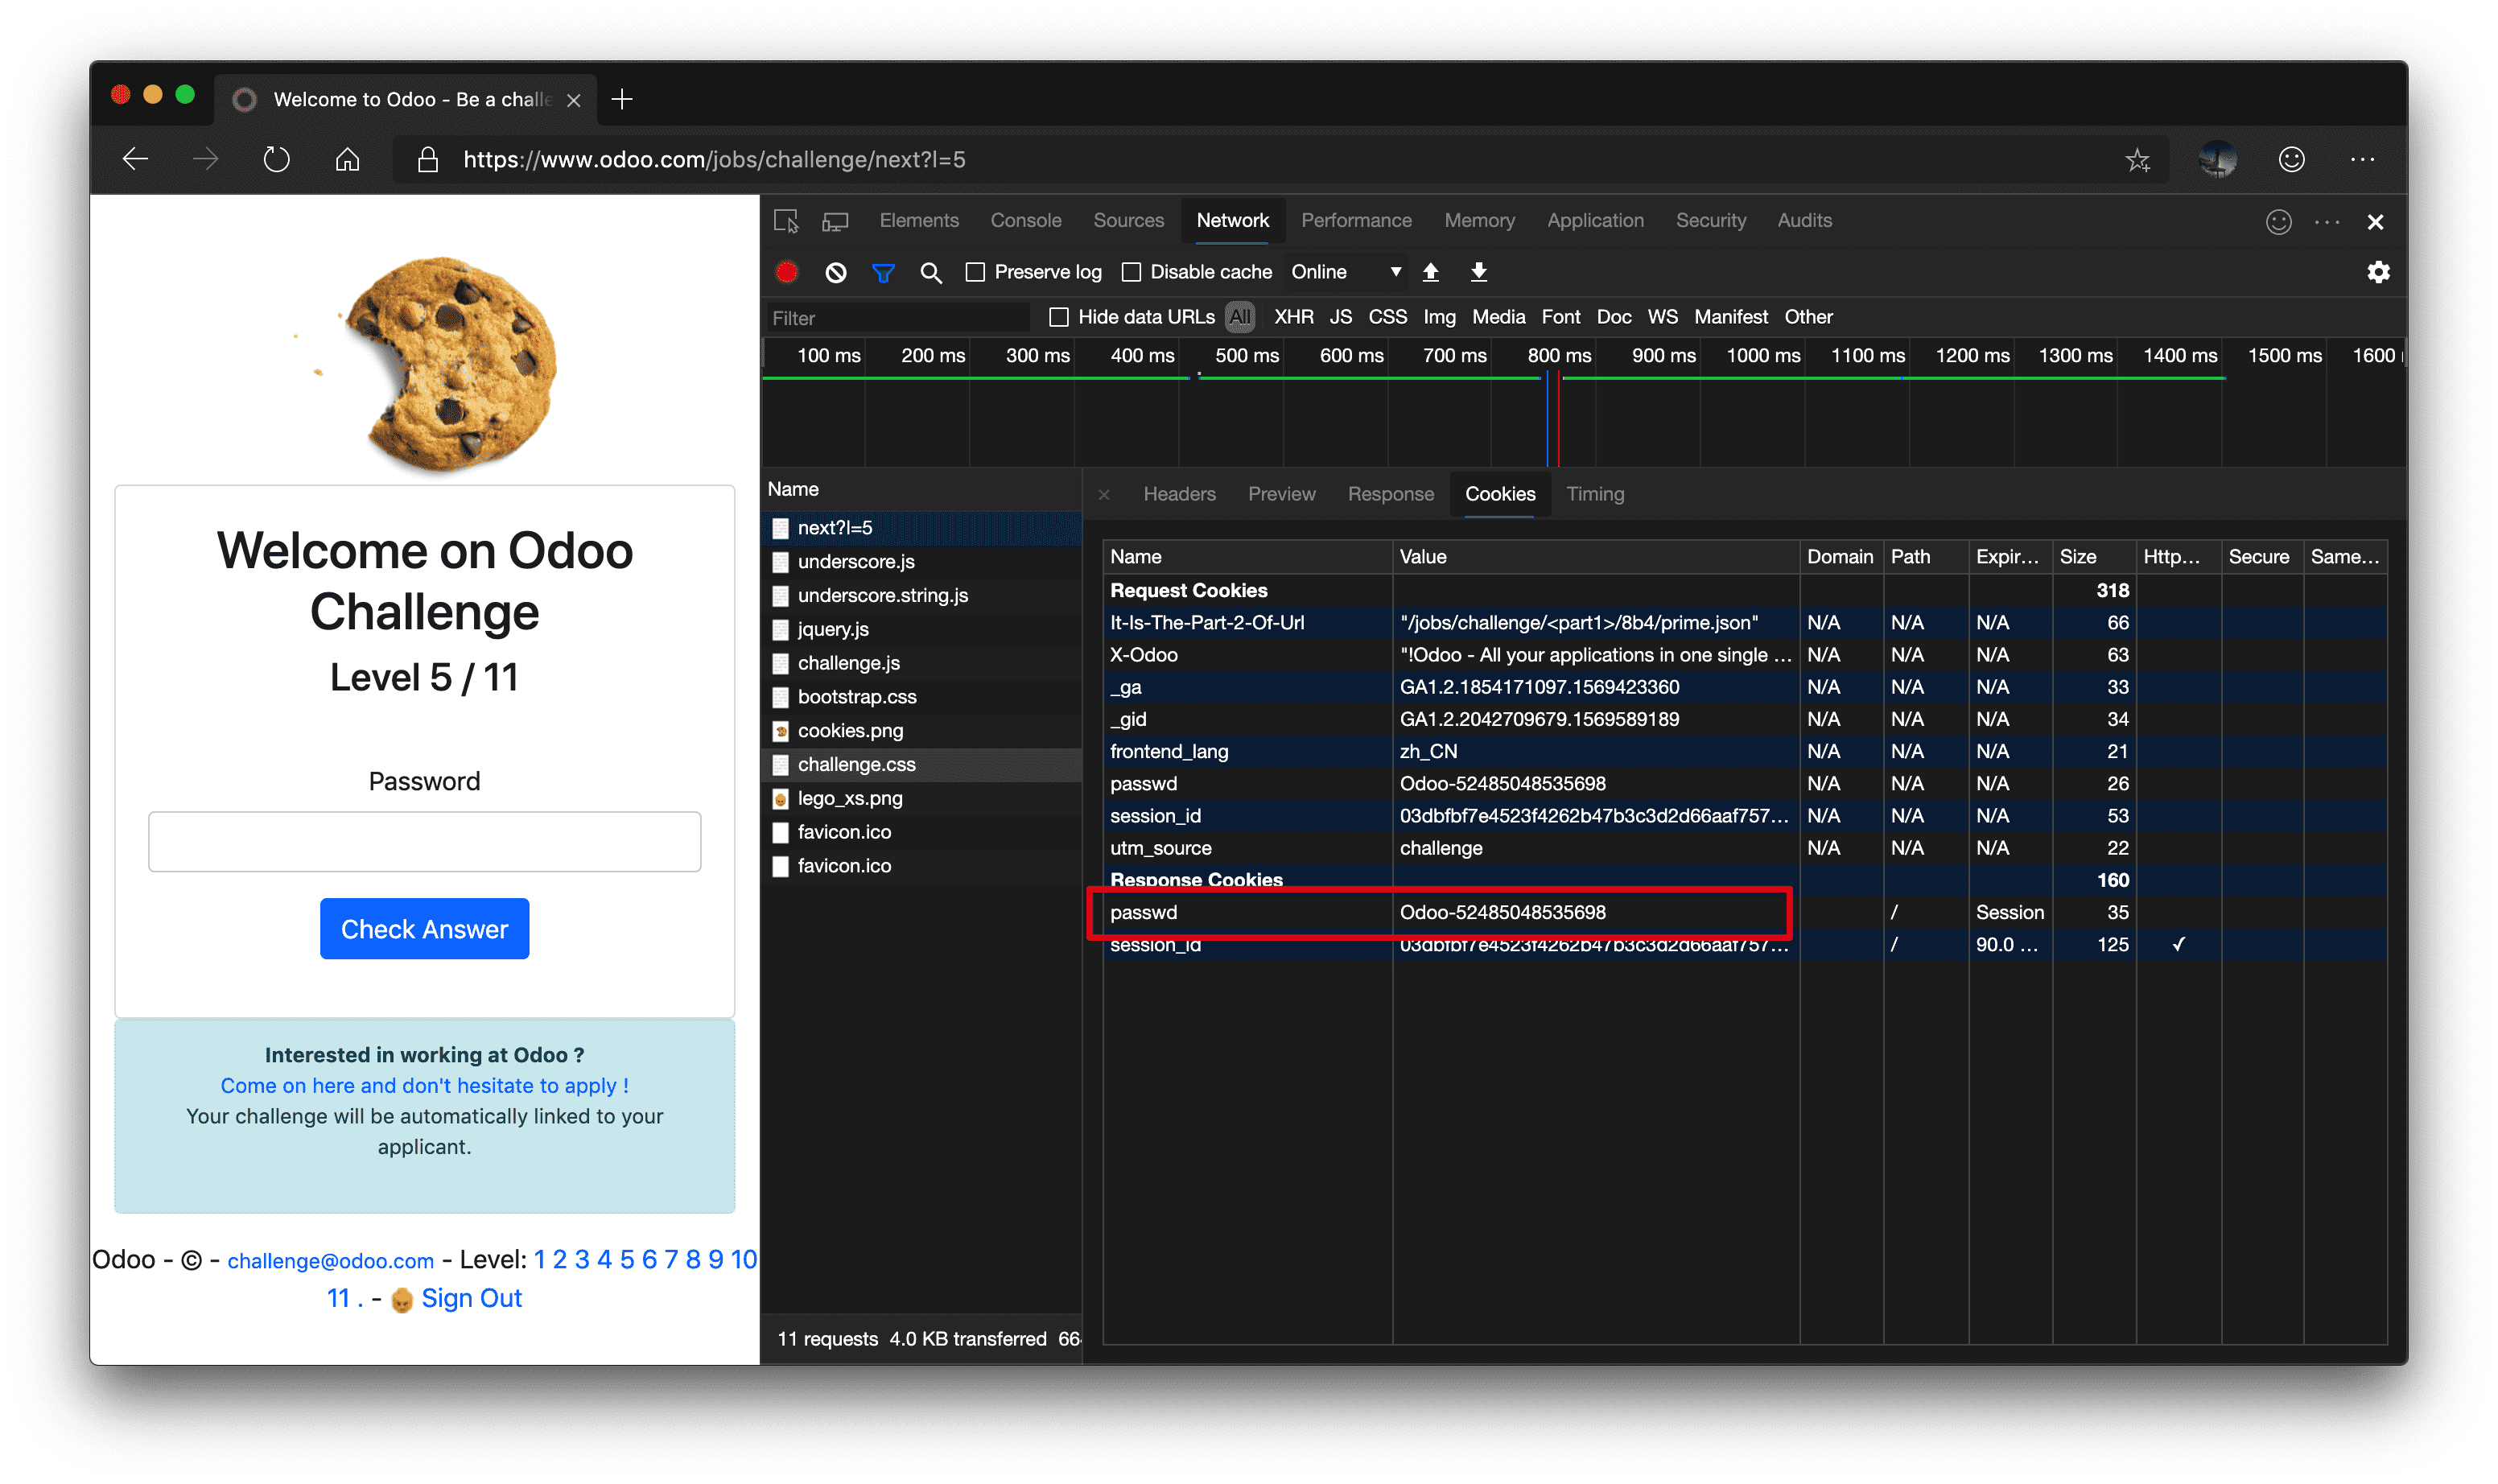Toggle the network filter funnel icon

point(883,272)
